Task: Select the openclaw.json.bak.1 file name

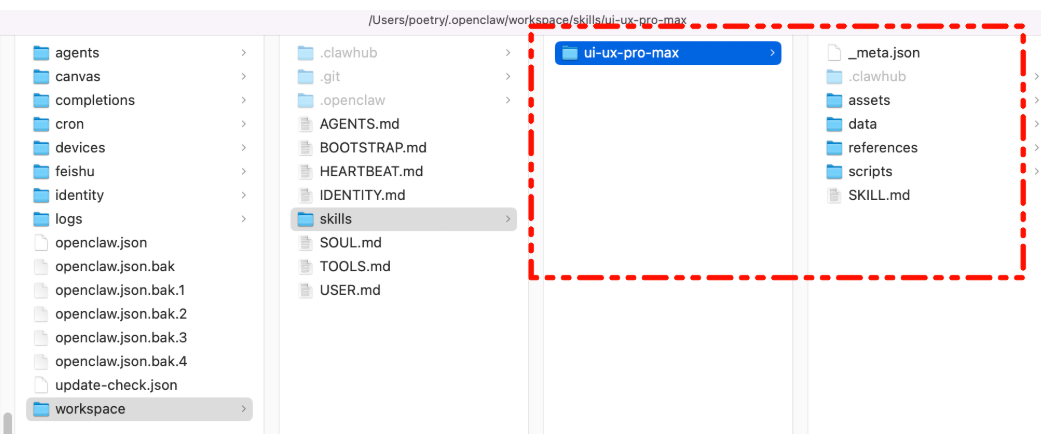Action: (120, 291)
